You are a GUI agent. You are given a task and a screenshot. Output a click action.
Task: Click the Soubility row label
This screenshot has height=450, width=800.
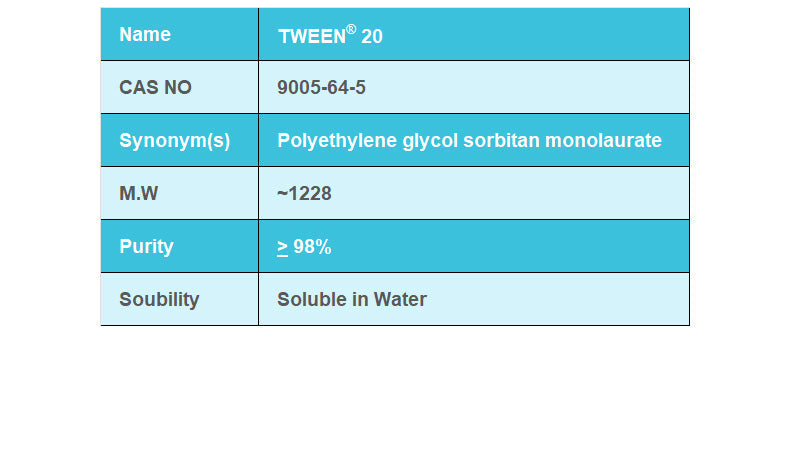coord(159,300)
